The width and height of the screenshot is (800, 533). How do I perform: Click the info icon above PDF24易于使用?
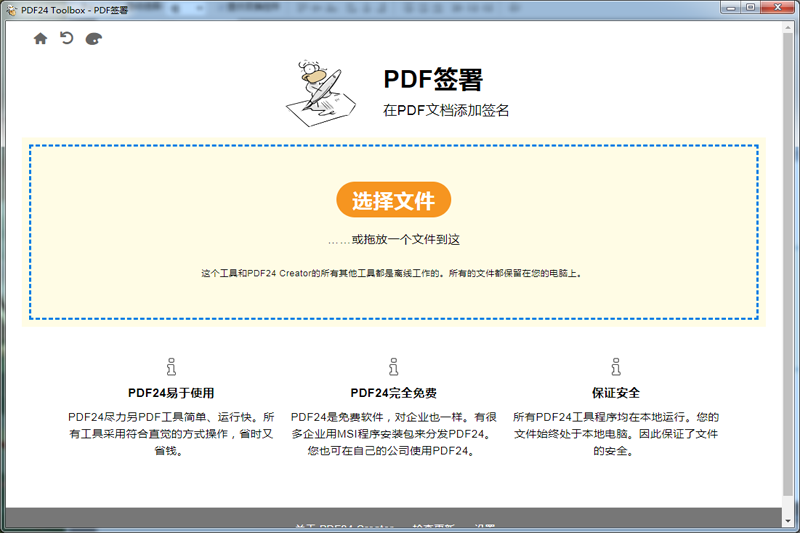[171, 367]
